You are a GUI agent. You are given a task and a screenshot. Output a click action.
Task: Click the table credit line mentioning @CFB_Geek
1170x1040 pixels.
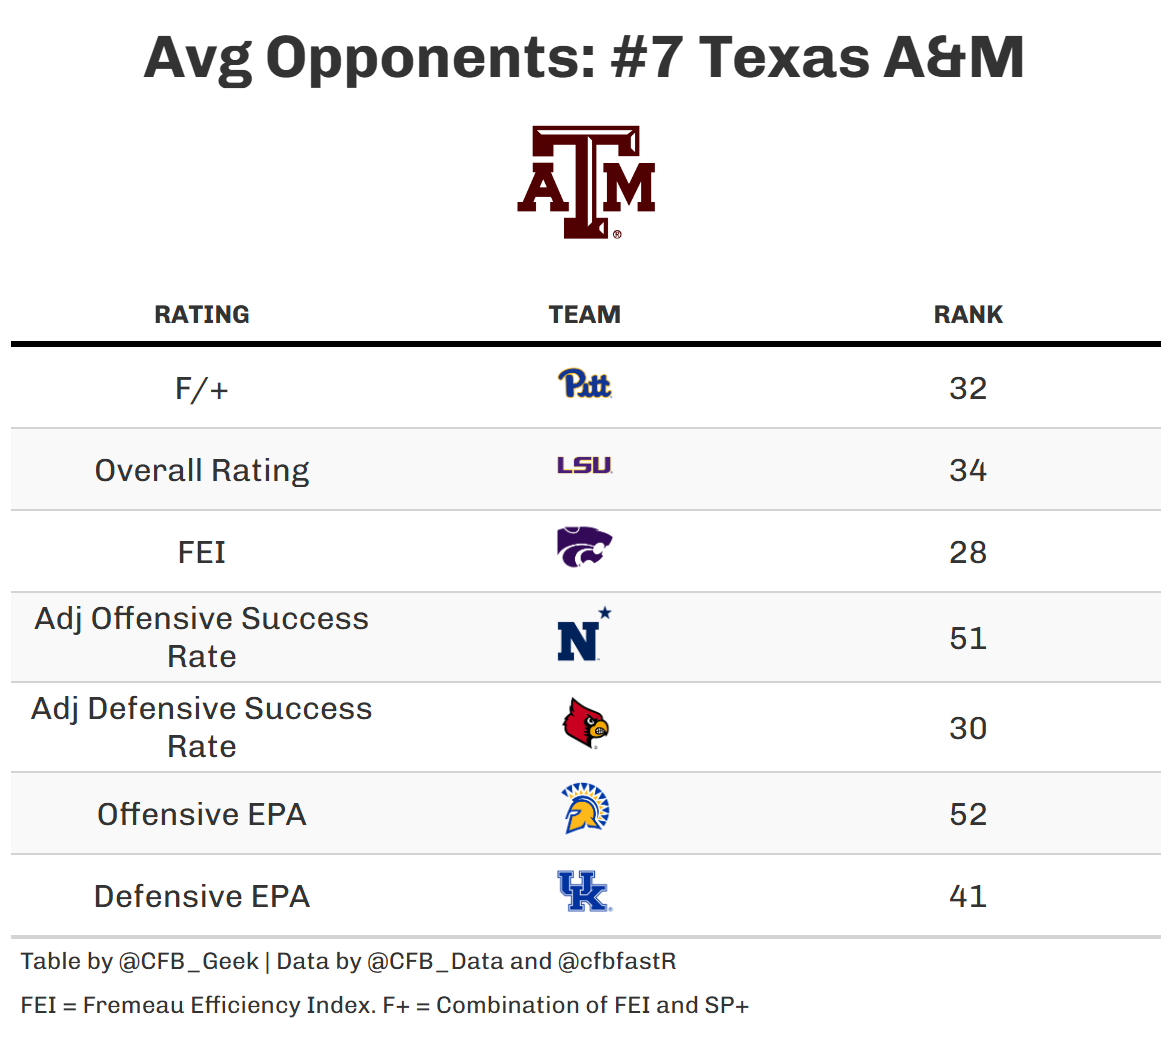[348, 962]
